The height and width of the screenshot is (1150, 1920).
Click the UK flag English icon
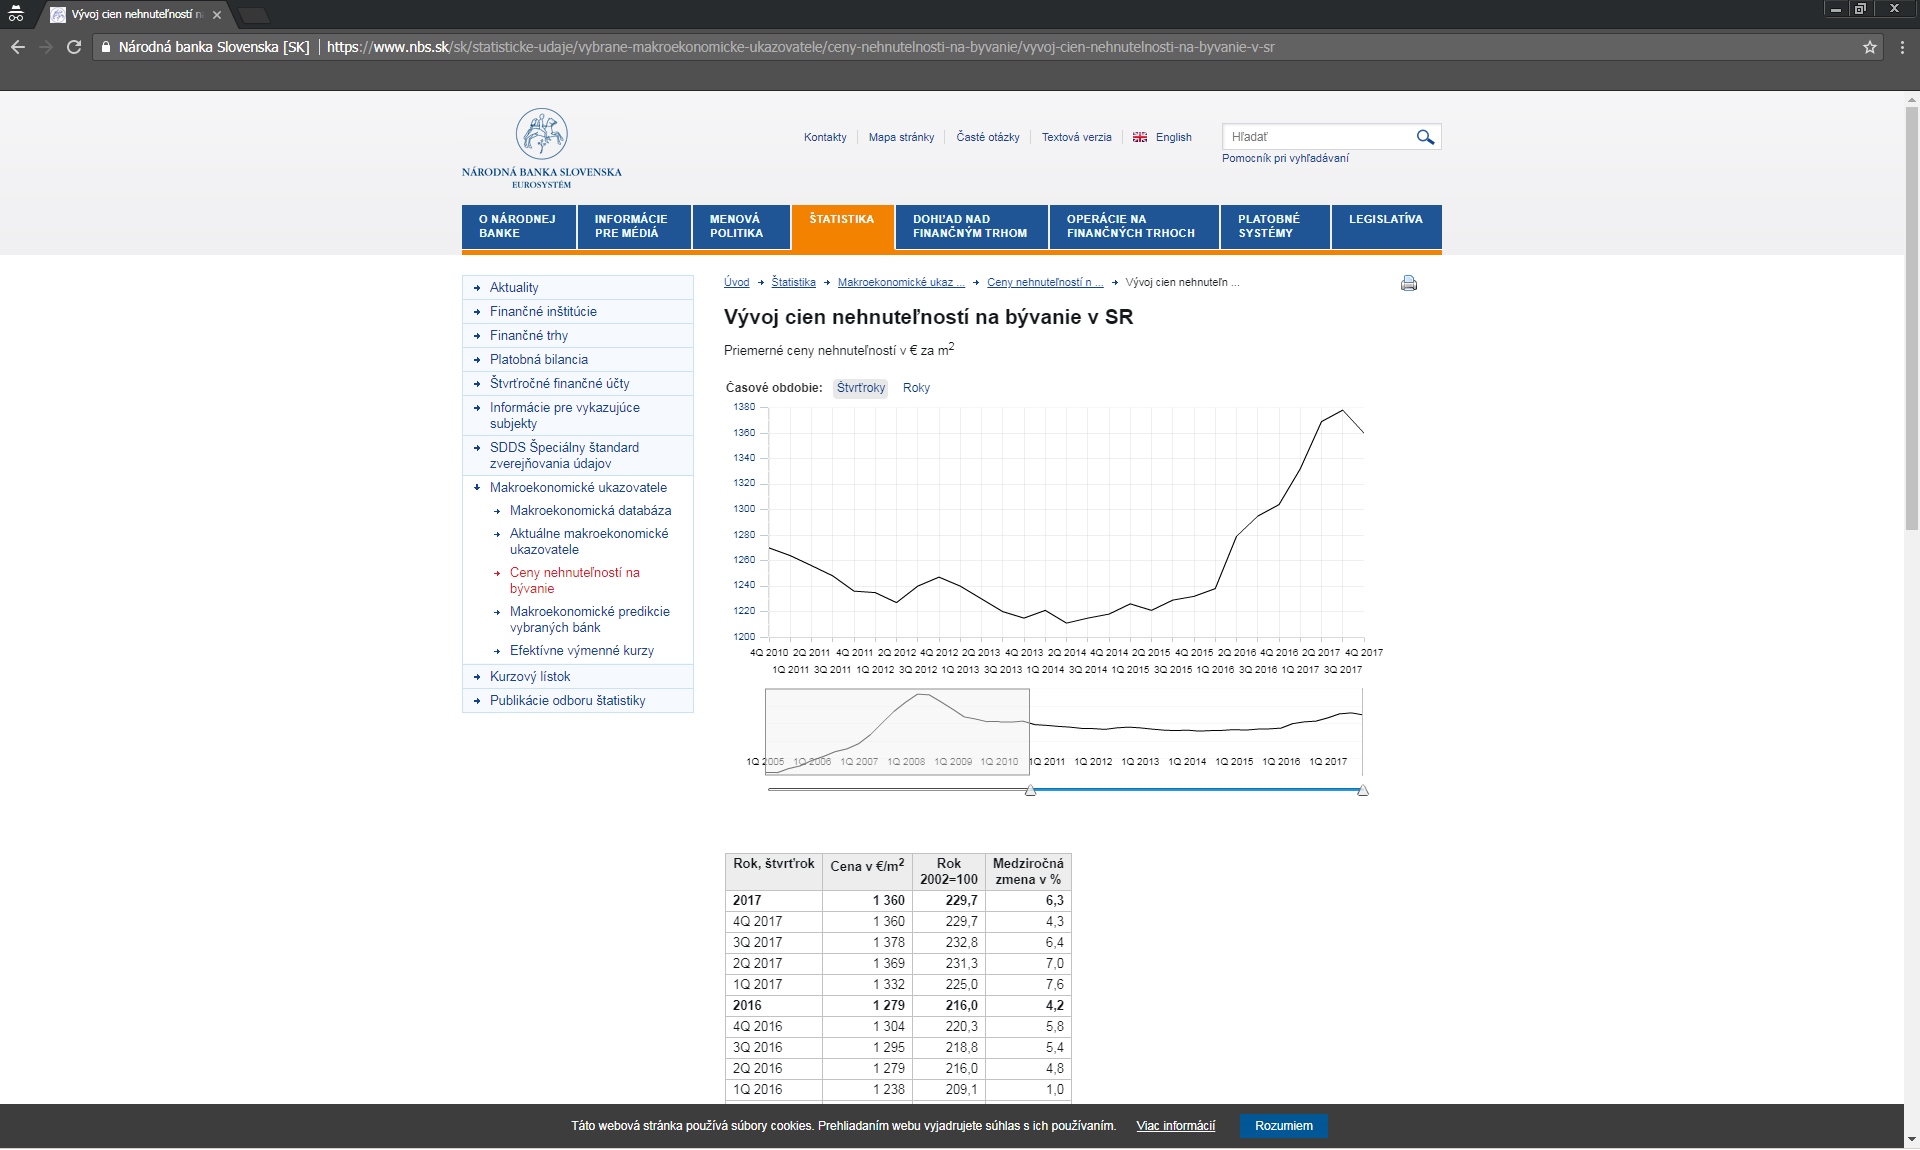[1140, 137]
